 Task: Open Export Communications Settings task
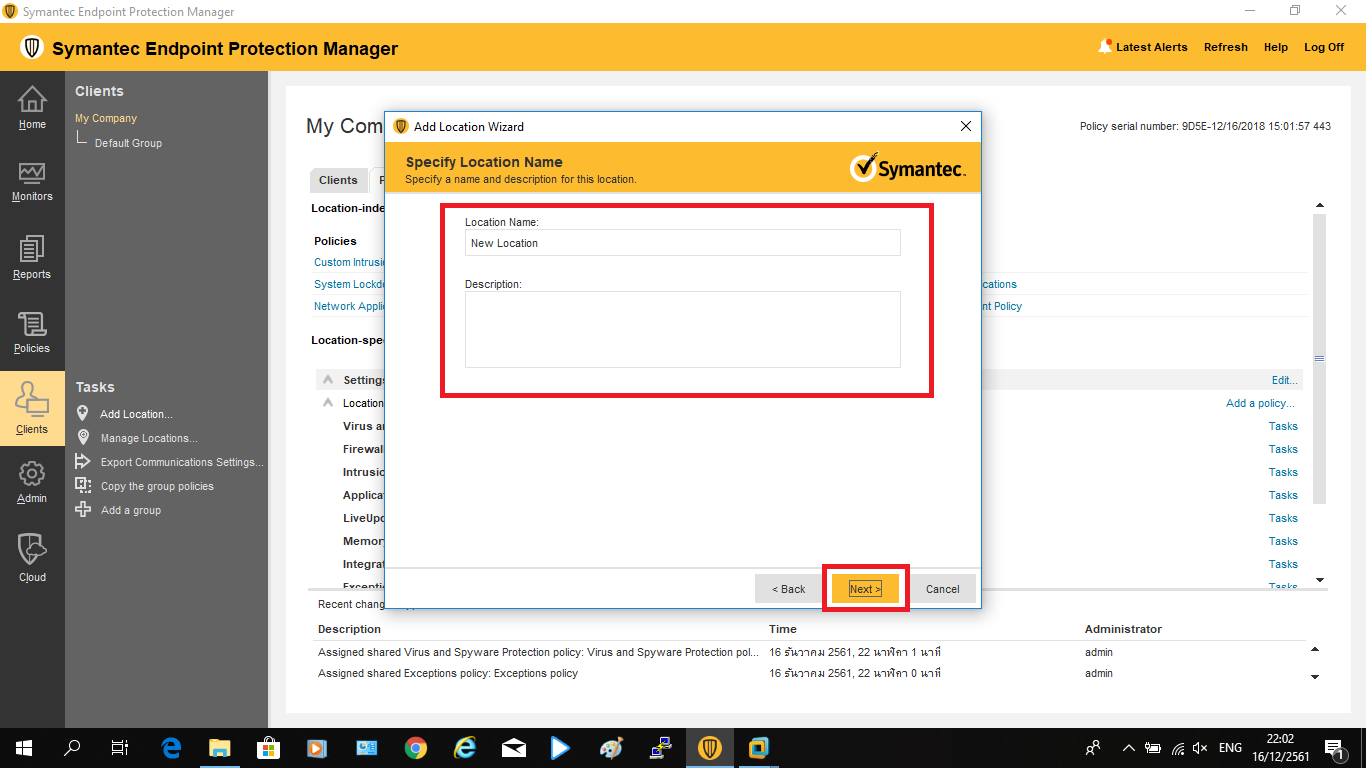coord(182,462)
